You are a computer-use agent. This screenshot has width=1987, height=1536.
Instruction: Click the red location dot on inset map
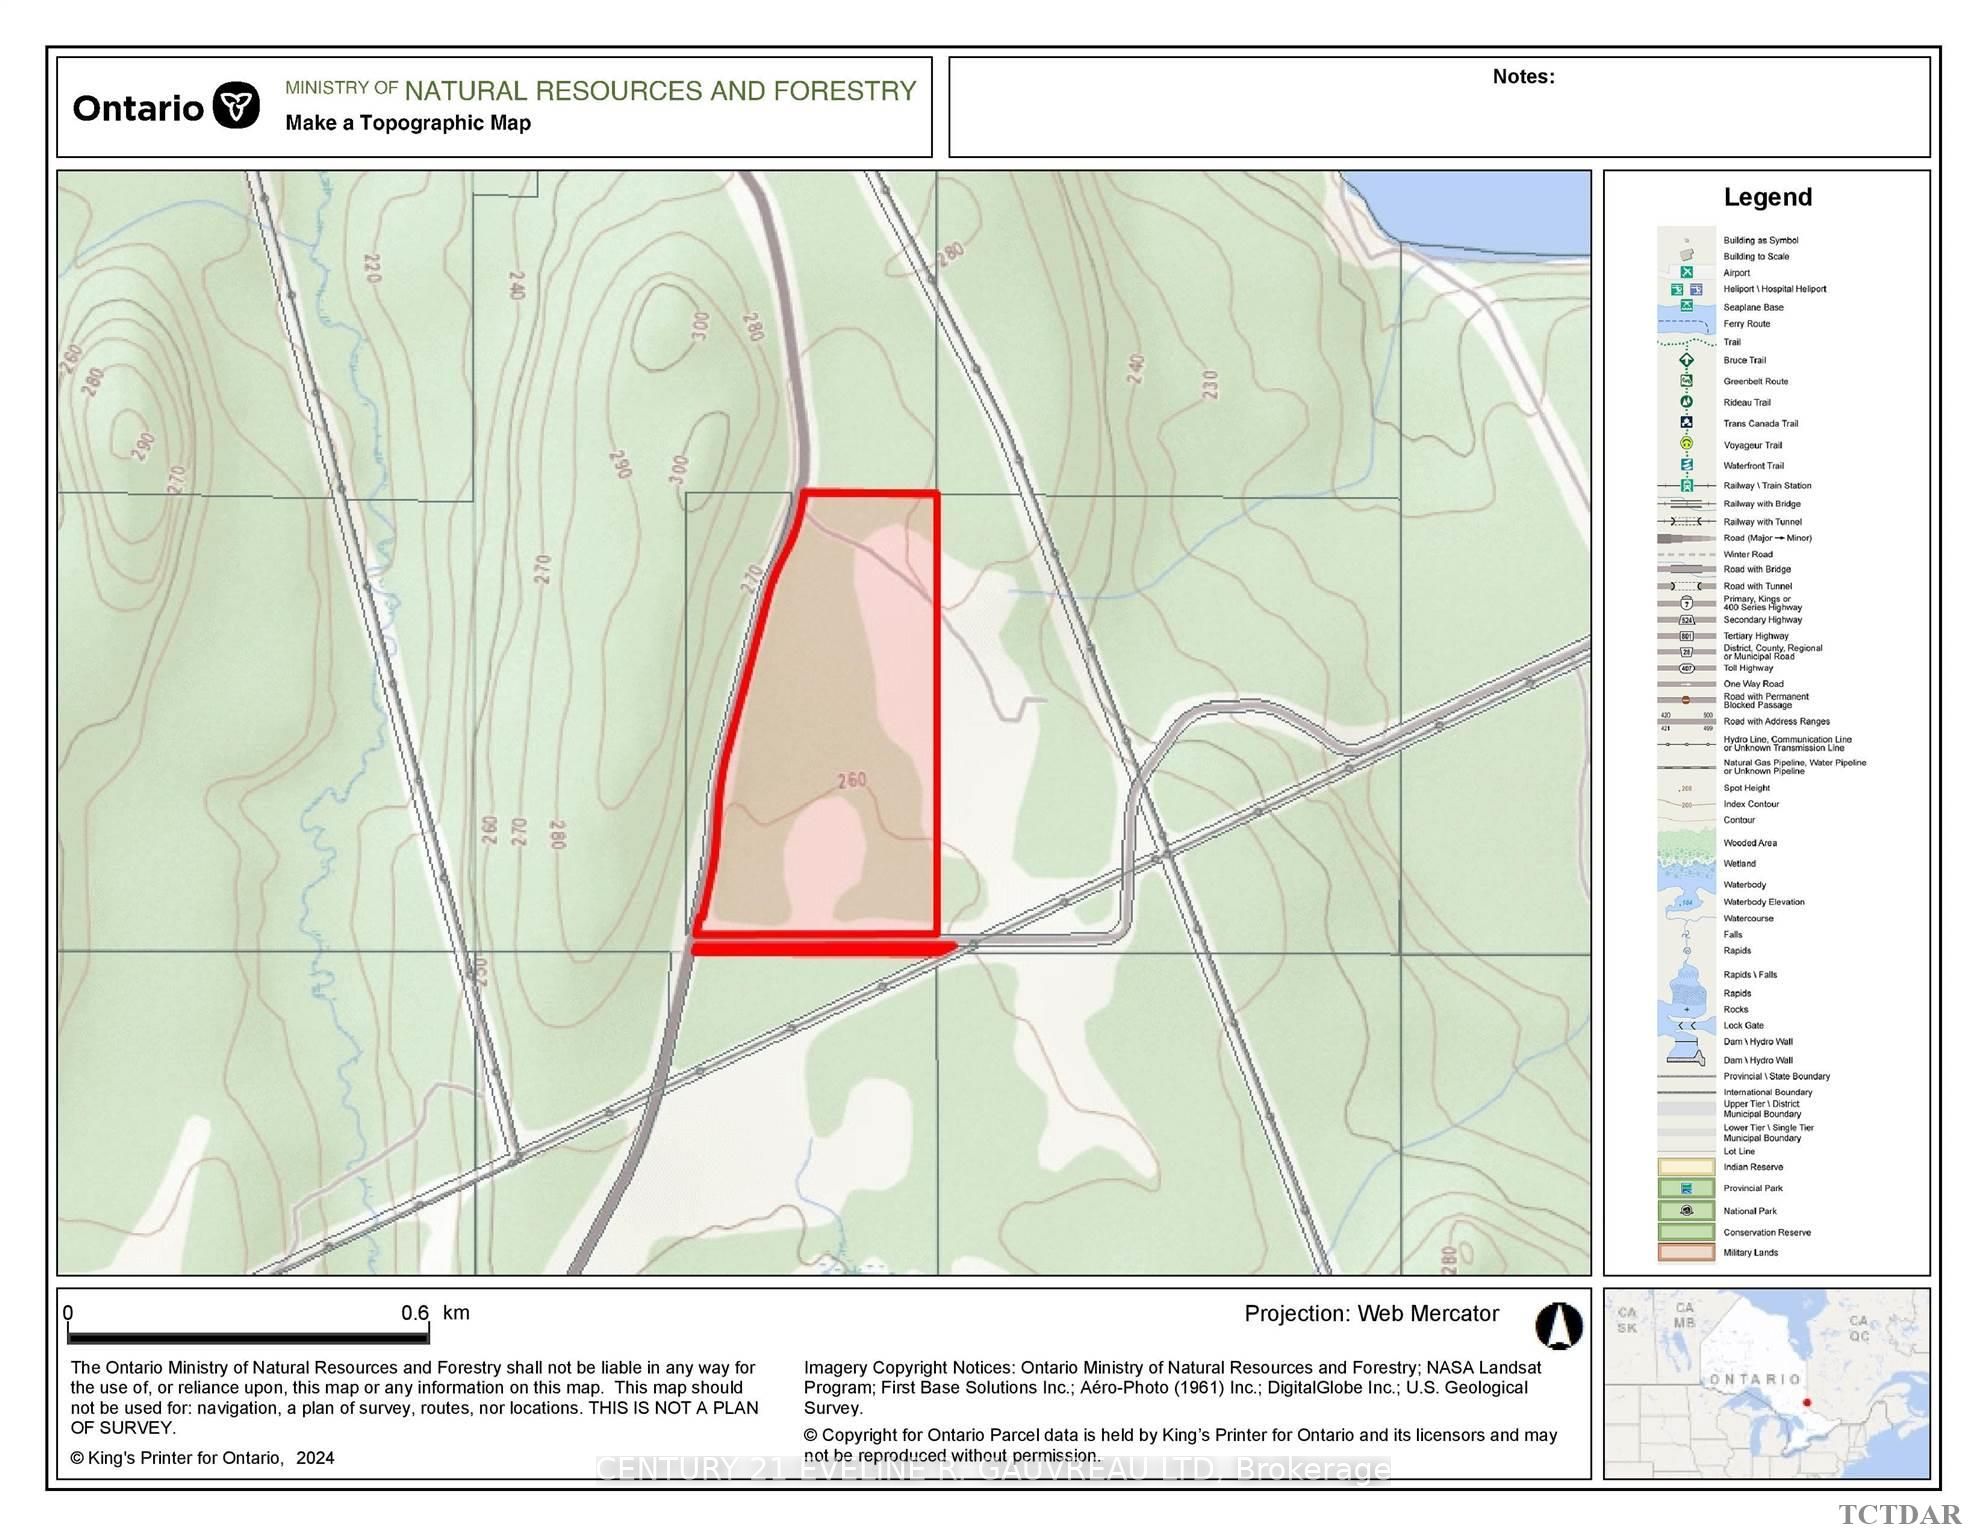pos(1807,1402)
